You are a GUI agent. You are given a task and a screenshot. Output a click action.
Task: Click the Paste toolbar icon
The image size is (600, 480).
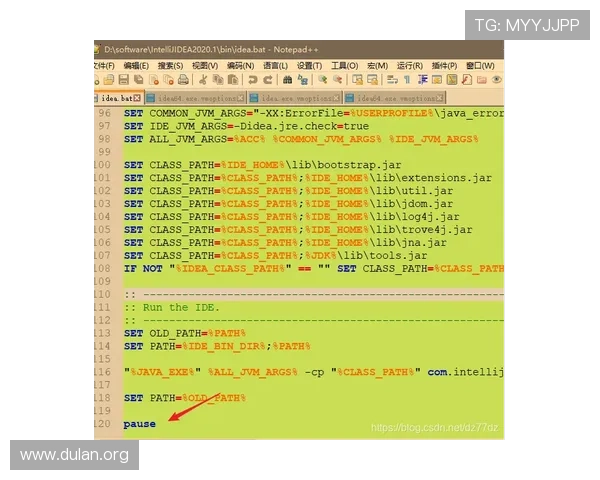233,80
